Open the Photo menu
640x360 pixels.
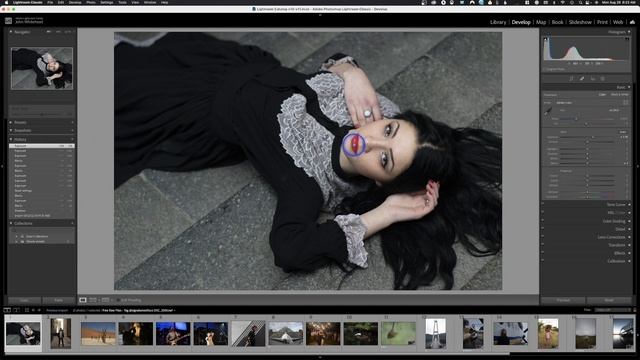[91, 2]
